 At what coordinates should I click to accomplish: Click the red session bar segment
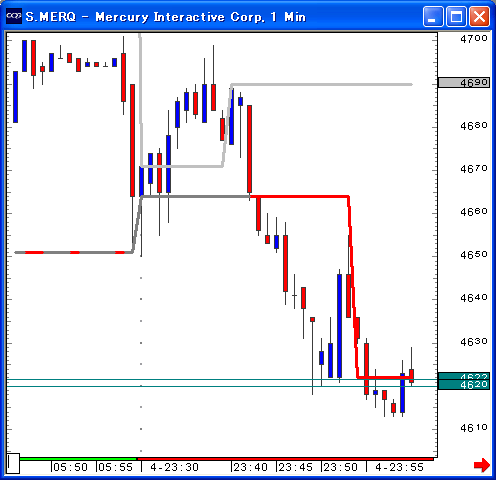[x=285, y=459]
